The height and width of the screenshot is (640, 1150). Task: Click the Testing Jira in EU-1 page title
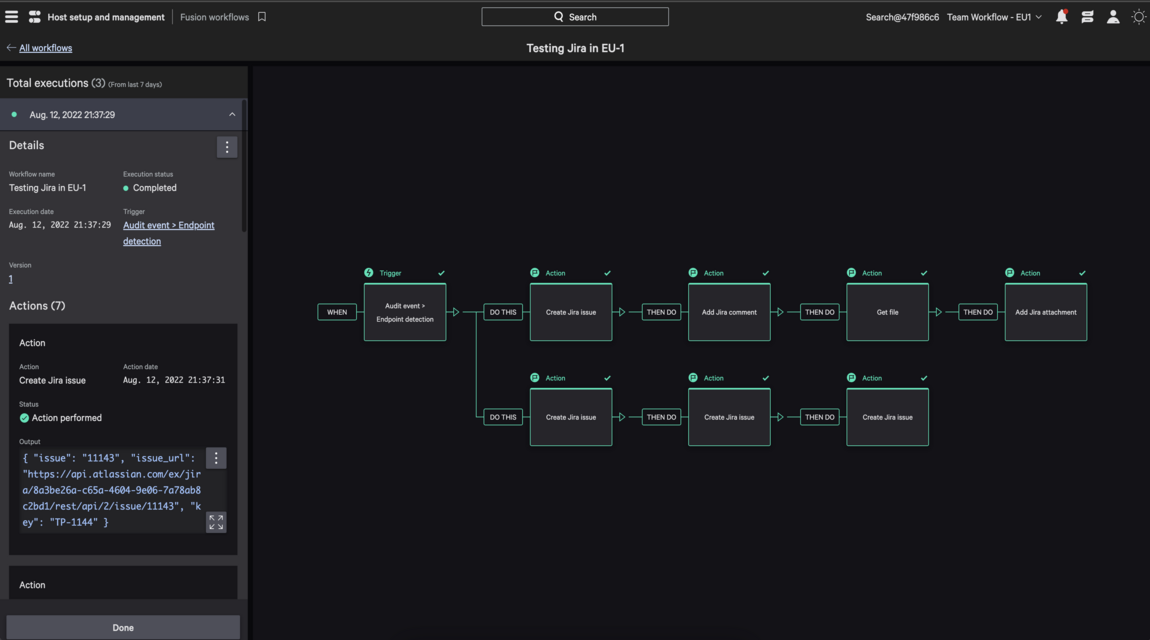(x=575, y=48)
